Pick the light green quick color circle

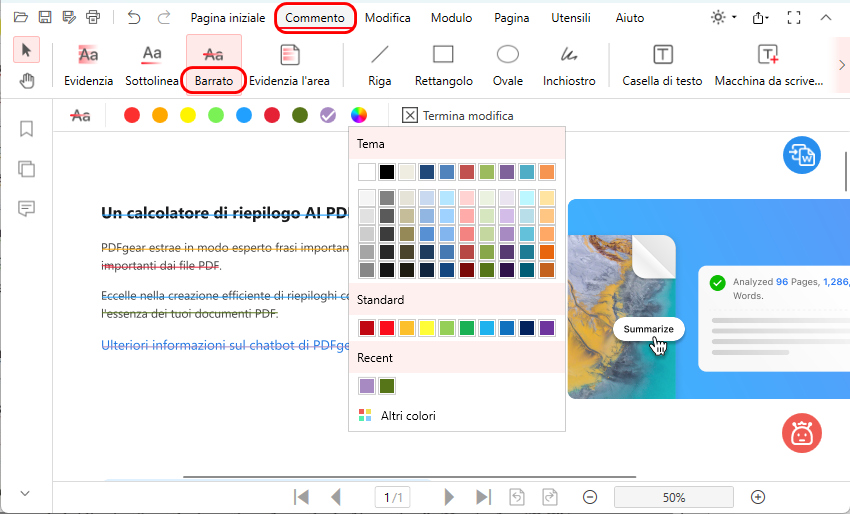tap(216, 115)
